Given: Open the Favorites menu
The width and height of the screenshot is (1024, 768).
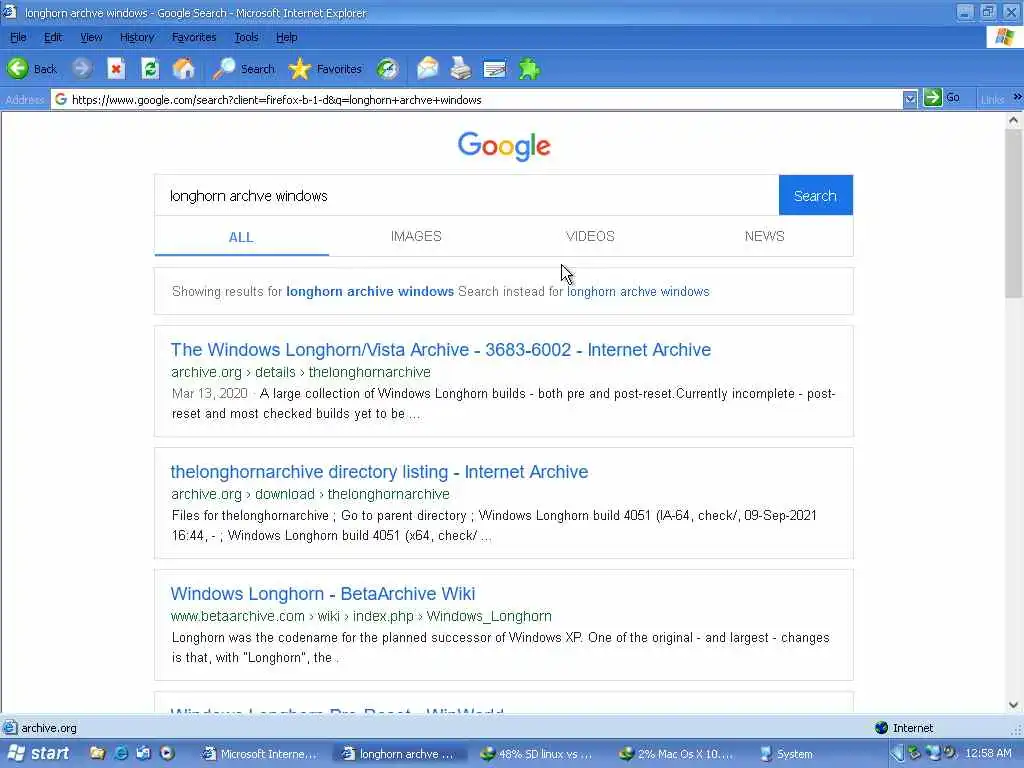Looking at the screenshot, I should (x=194, y=37).
